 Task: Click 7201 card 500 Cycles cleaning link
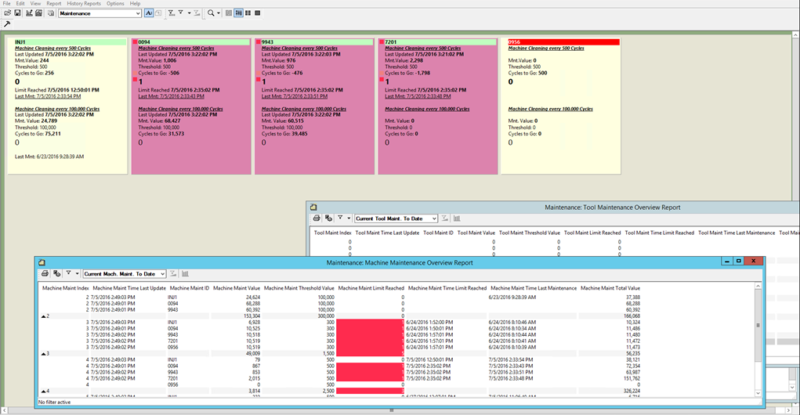coord(422,48)
